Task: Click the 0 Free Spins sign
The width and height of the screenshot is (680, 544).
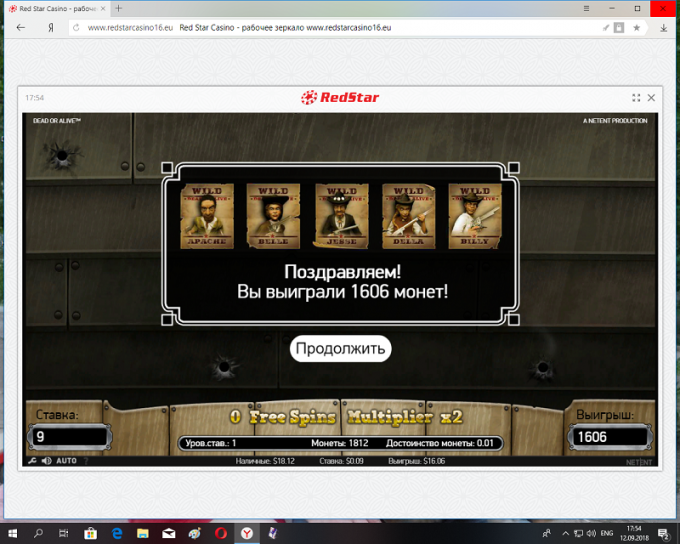Action: pos(283,417)
